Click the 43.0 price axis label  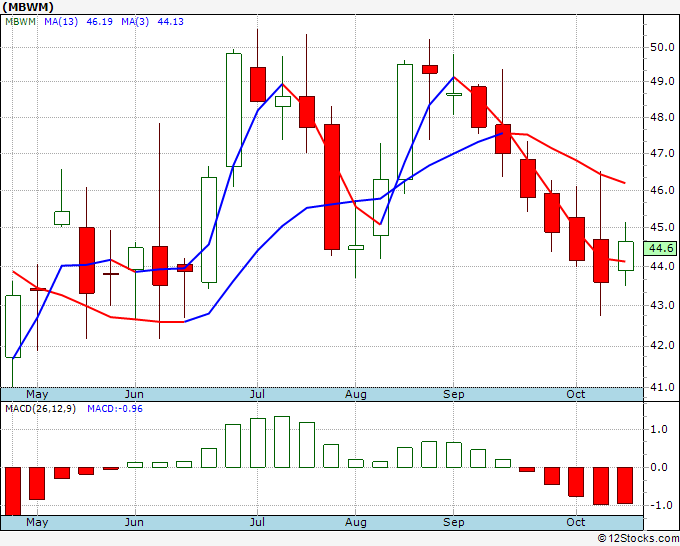662,305
